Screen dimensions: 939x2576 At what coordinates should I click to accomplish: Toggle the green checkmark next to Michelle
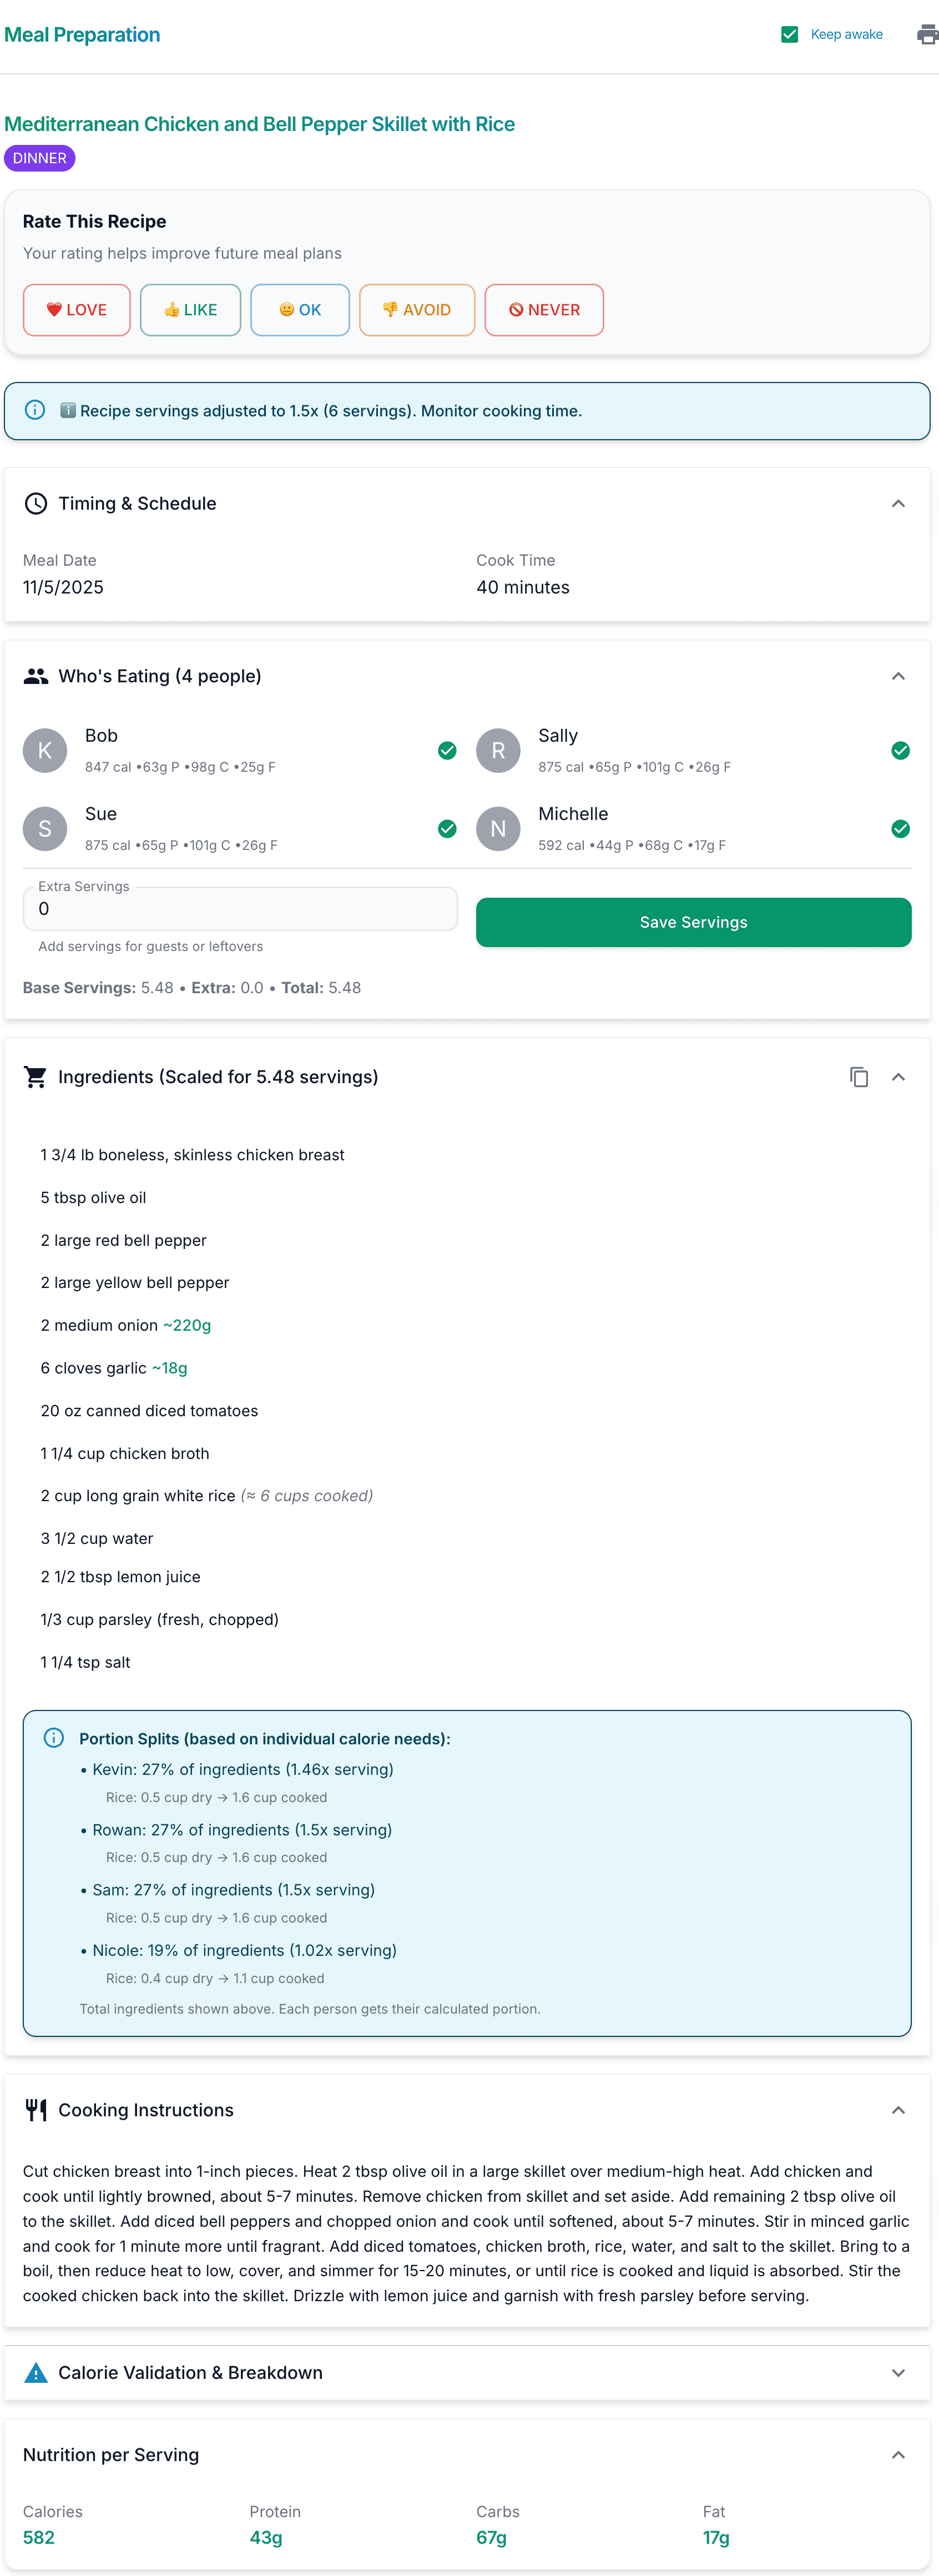coord(900,828)
